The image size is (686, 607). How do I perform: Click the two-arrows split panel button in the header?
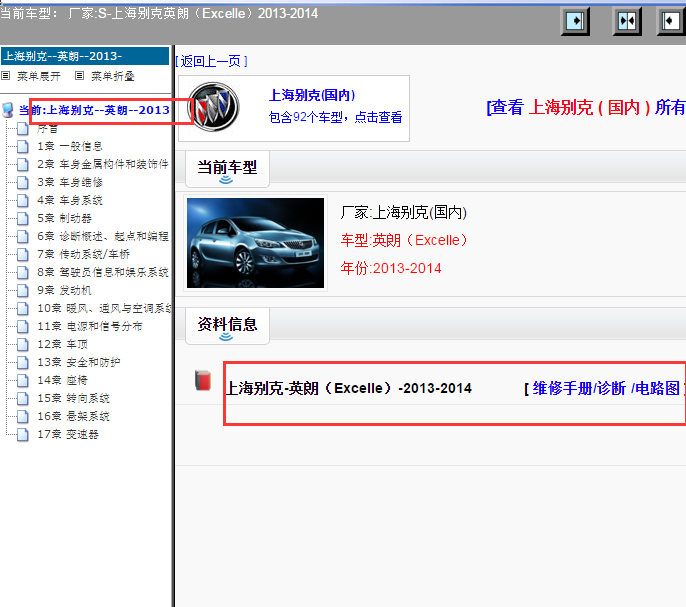[627, 21]
